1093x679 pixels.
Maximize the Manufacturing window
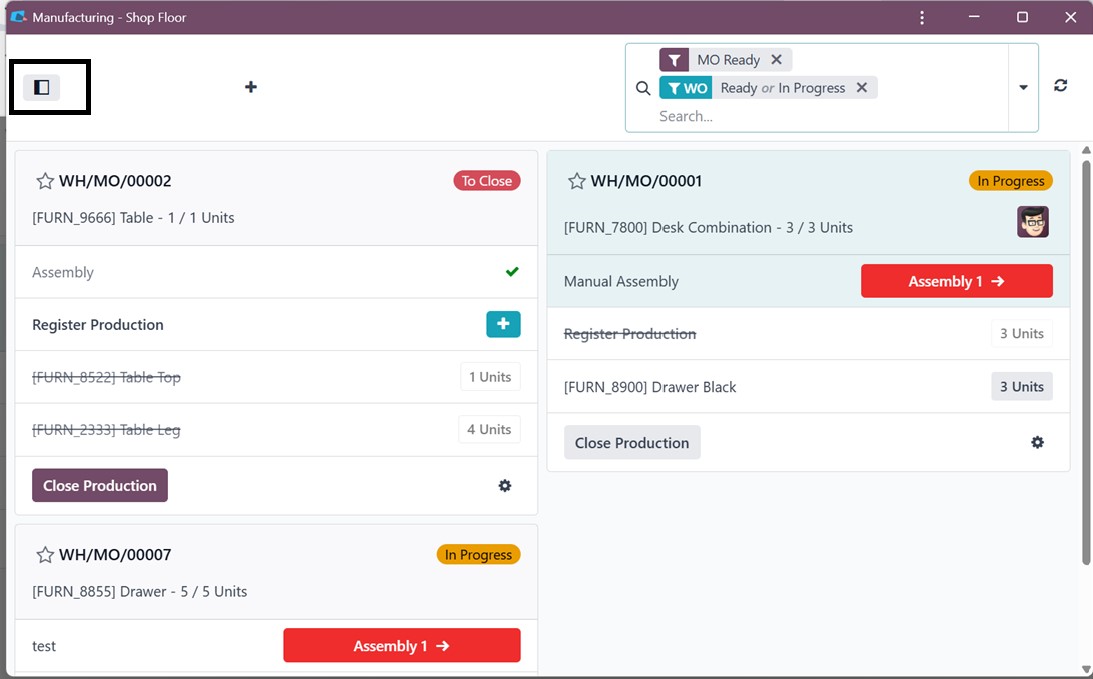[x=1022, y=17]
